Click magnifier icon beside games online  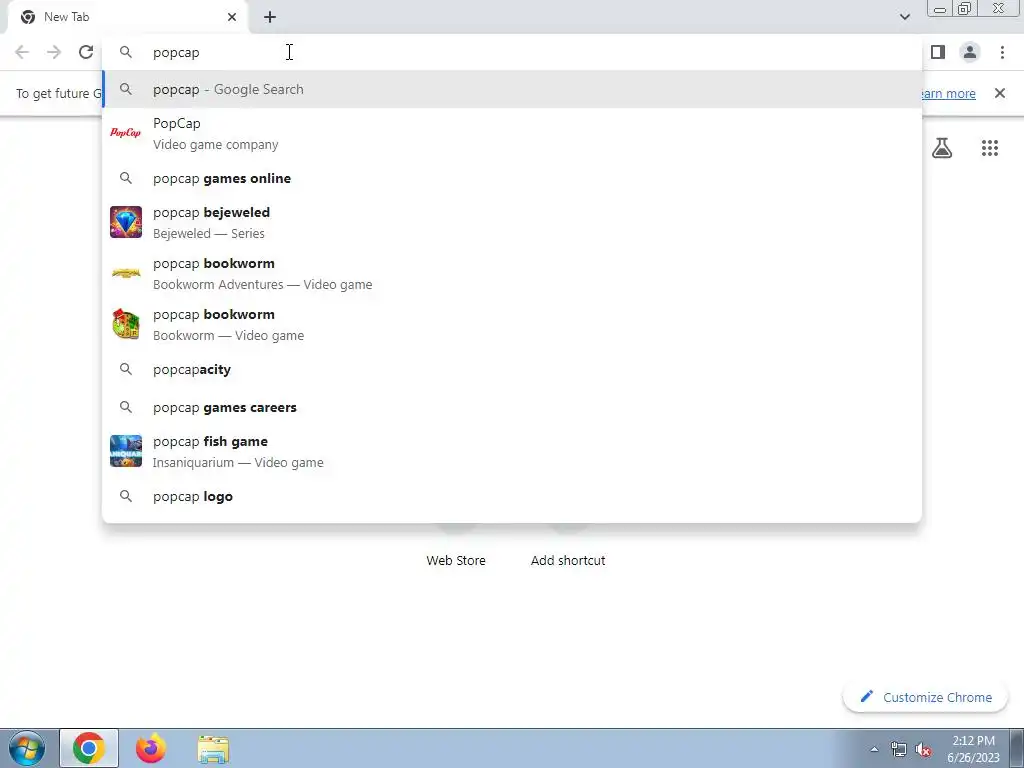click(x=125, y=178)
